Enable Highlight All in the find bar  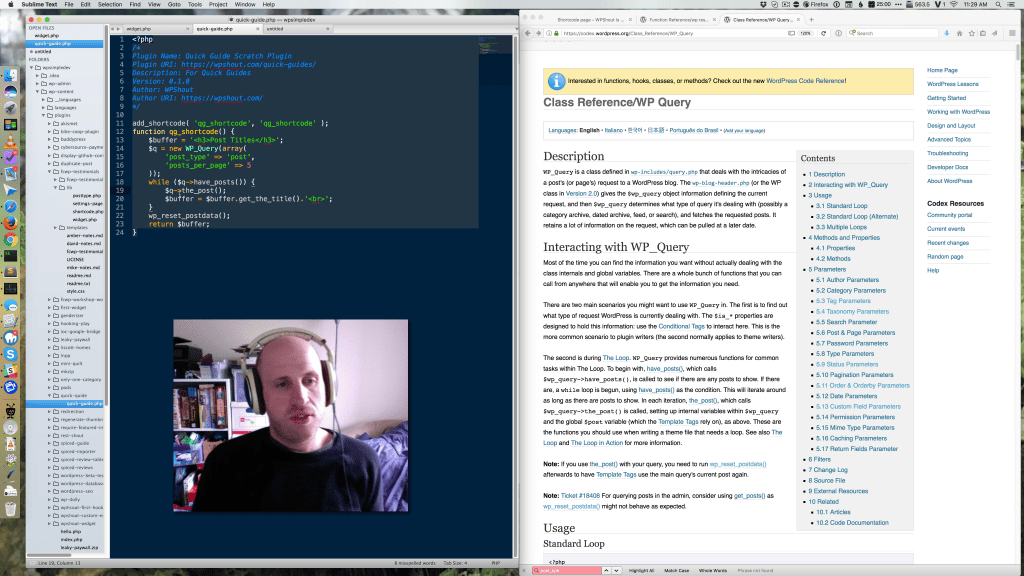coord(639,570)
